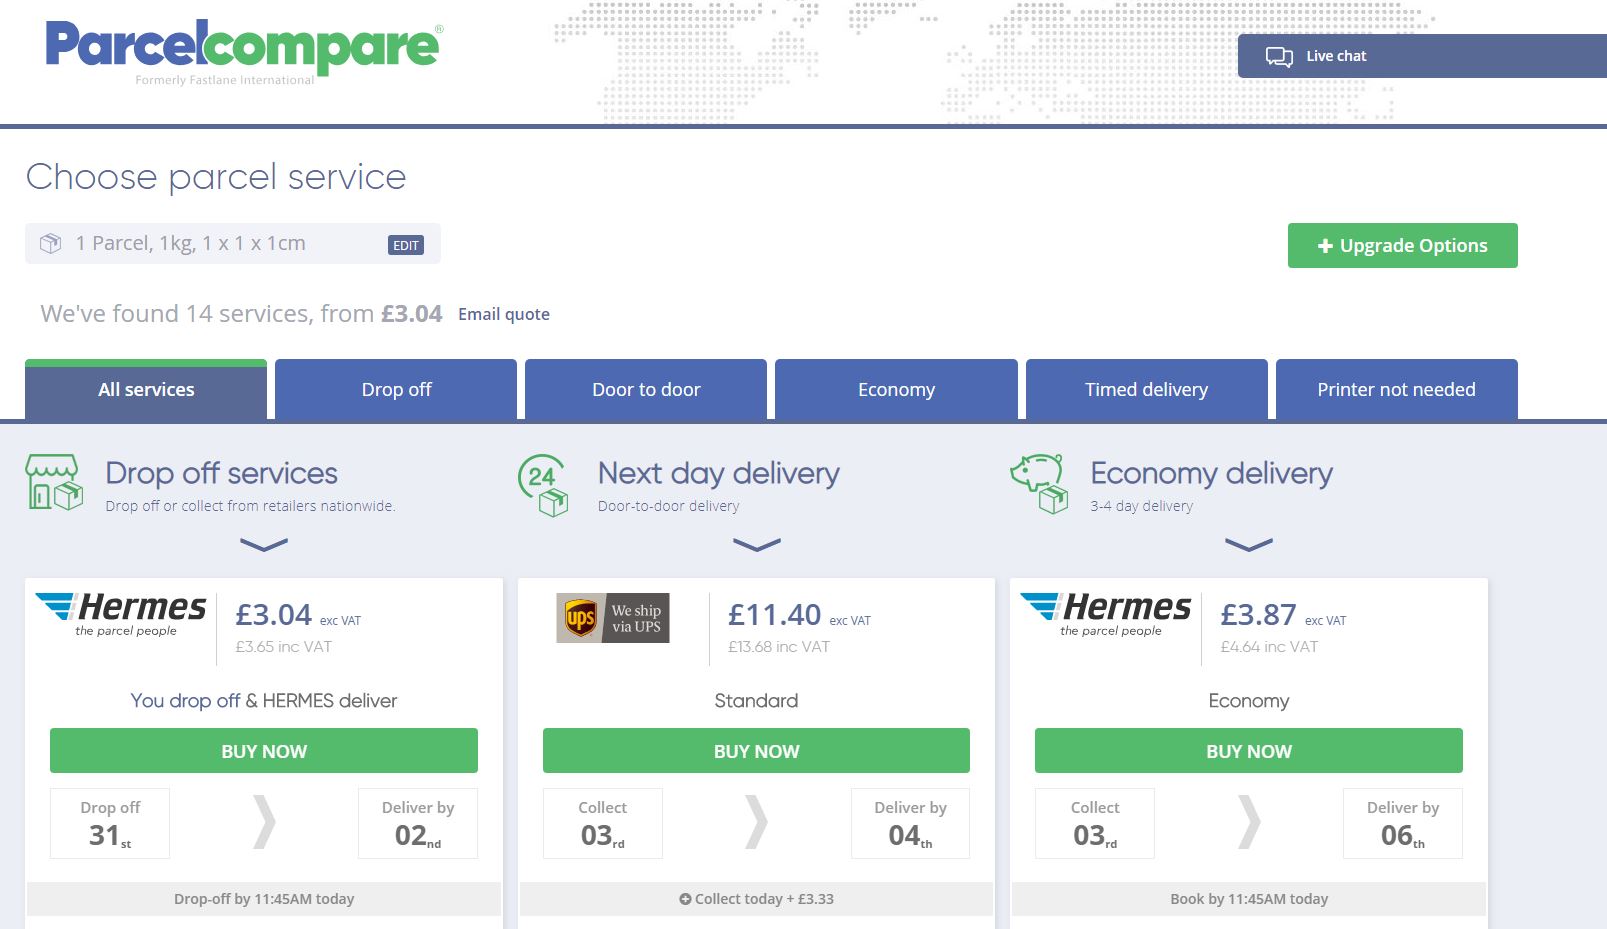Select the Printer not needed tab

1397,390
